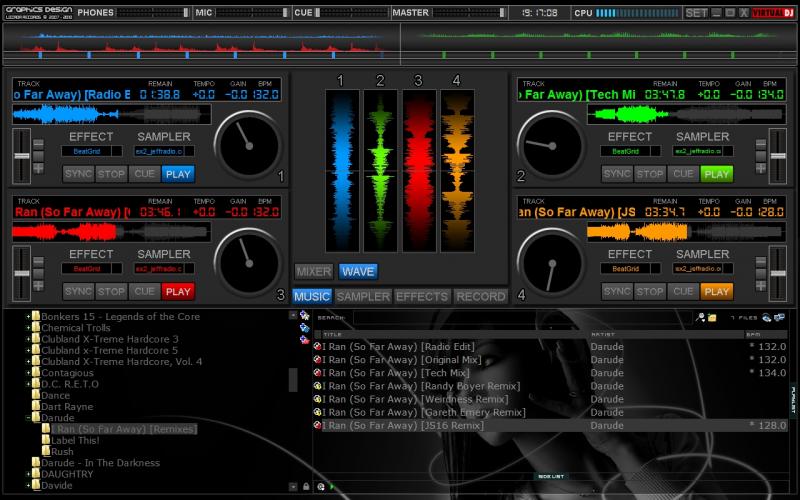
Task: Click the blue virtual folder icon
Action: coord(305,327)
